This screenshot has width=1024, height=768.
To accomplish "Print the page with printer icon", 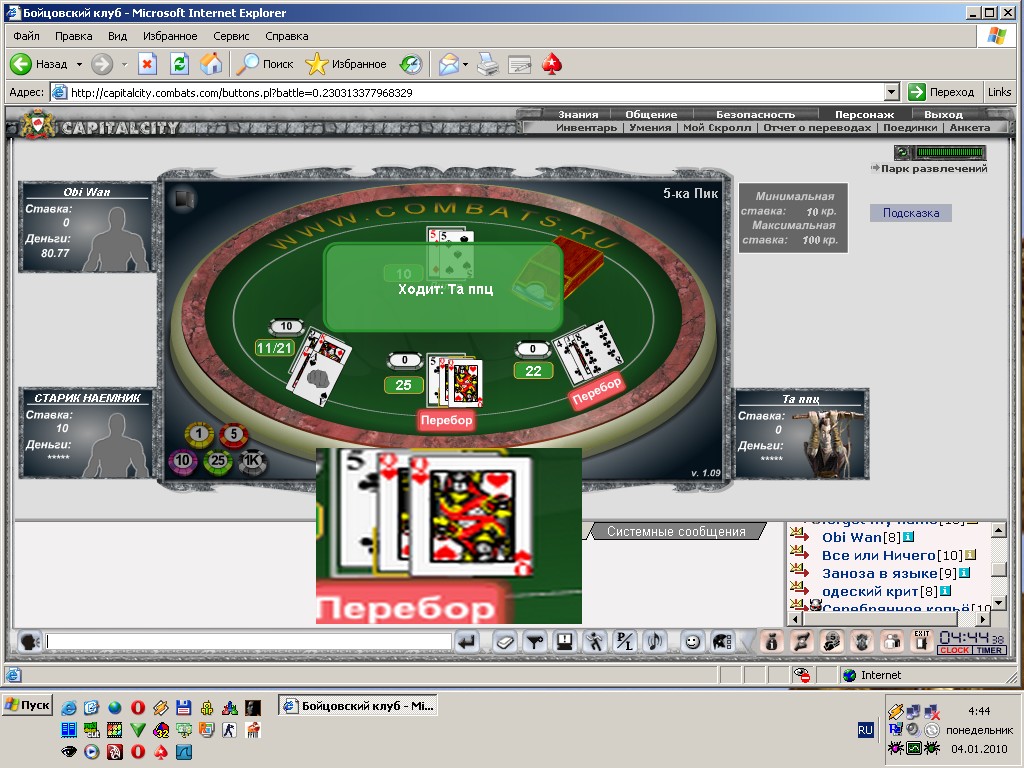I will 488,64.
